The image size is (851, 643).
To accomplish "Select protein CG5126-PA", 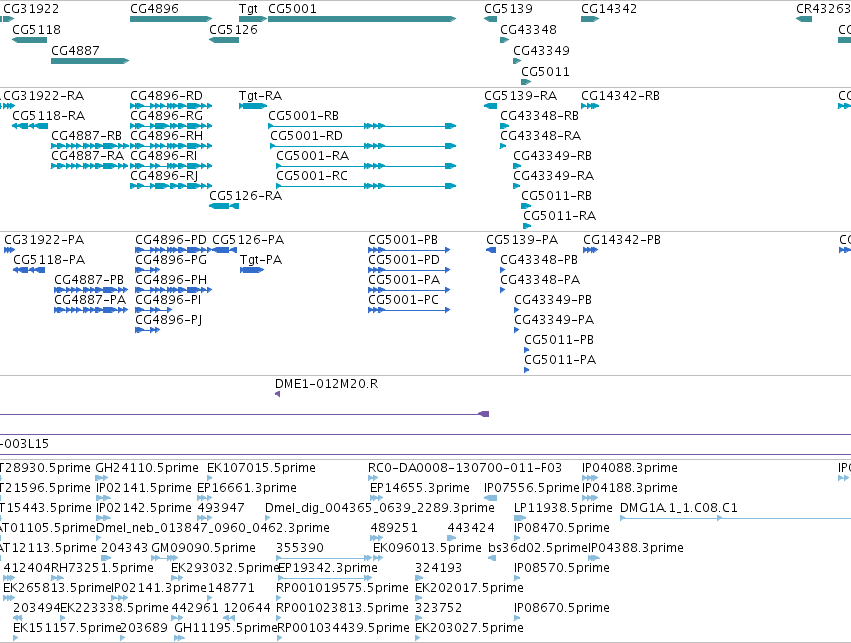I will pos(248,240).
